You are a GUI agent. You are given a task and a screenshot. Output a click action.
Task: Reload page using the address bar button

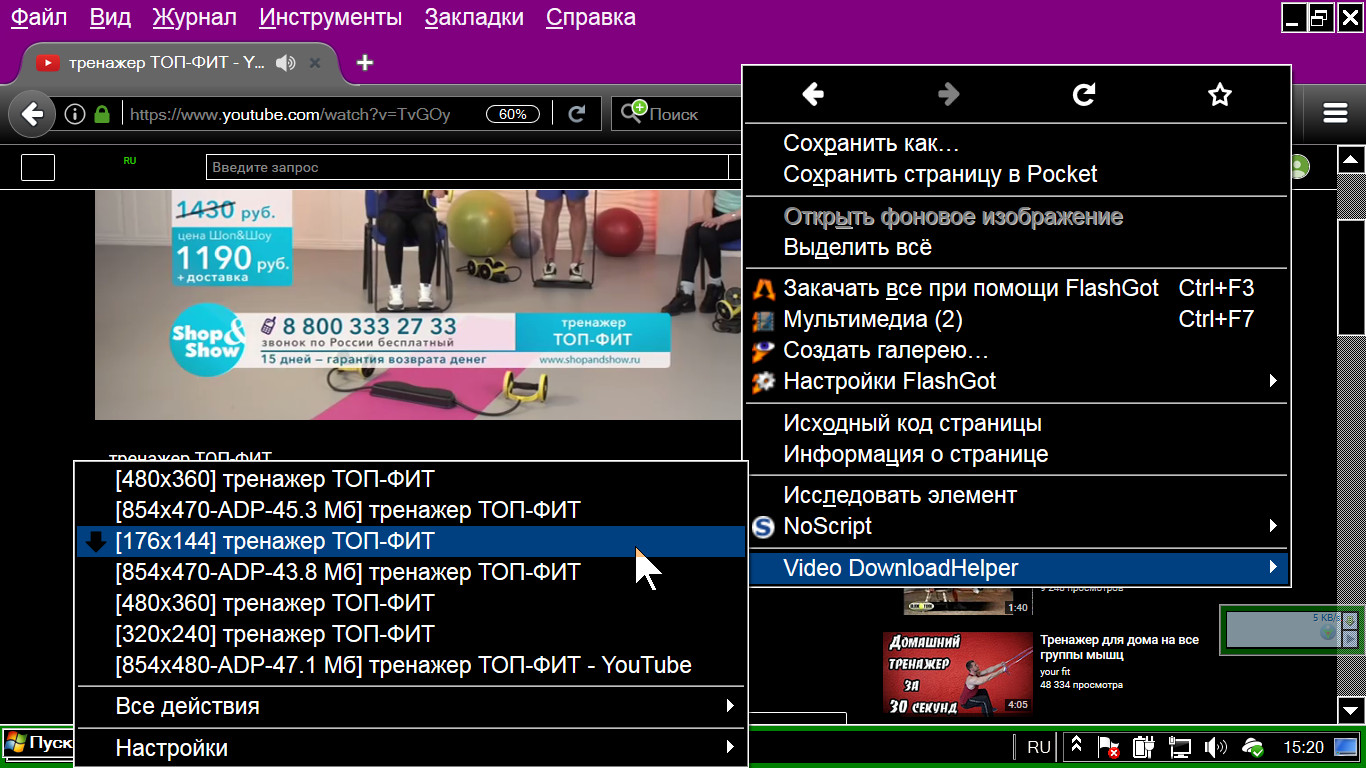[576, 114]
